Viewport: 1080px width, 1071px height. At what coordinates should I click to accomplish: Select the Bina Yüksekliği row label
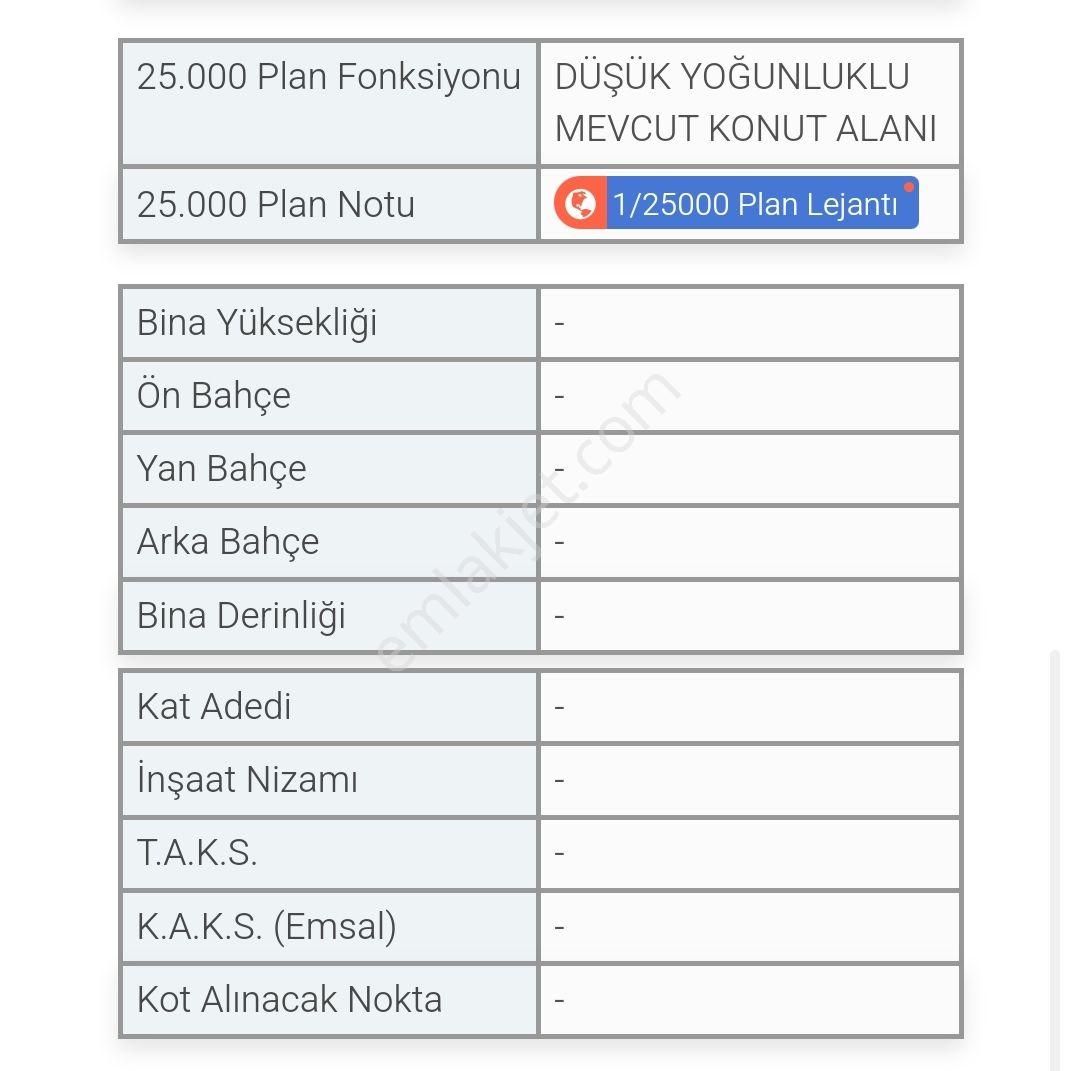click(257, 322)
